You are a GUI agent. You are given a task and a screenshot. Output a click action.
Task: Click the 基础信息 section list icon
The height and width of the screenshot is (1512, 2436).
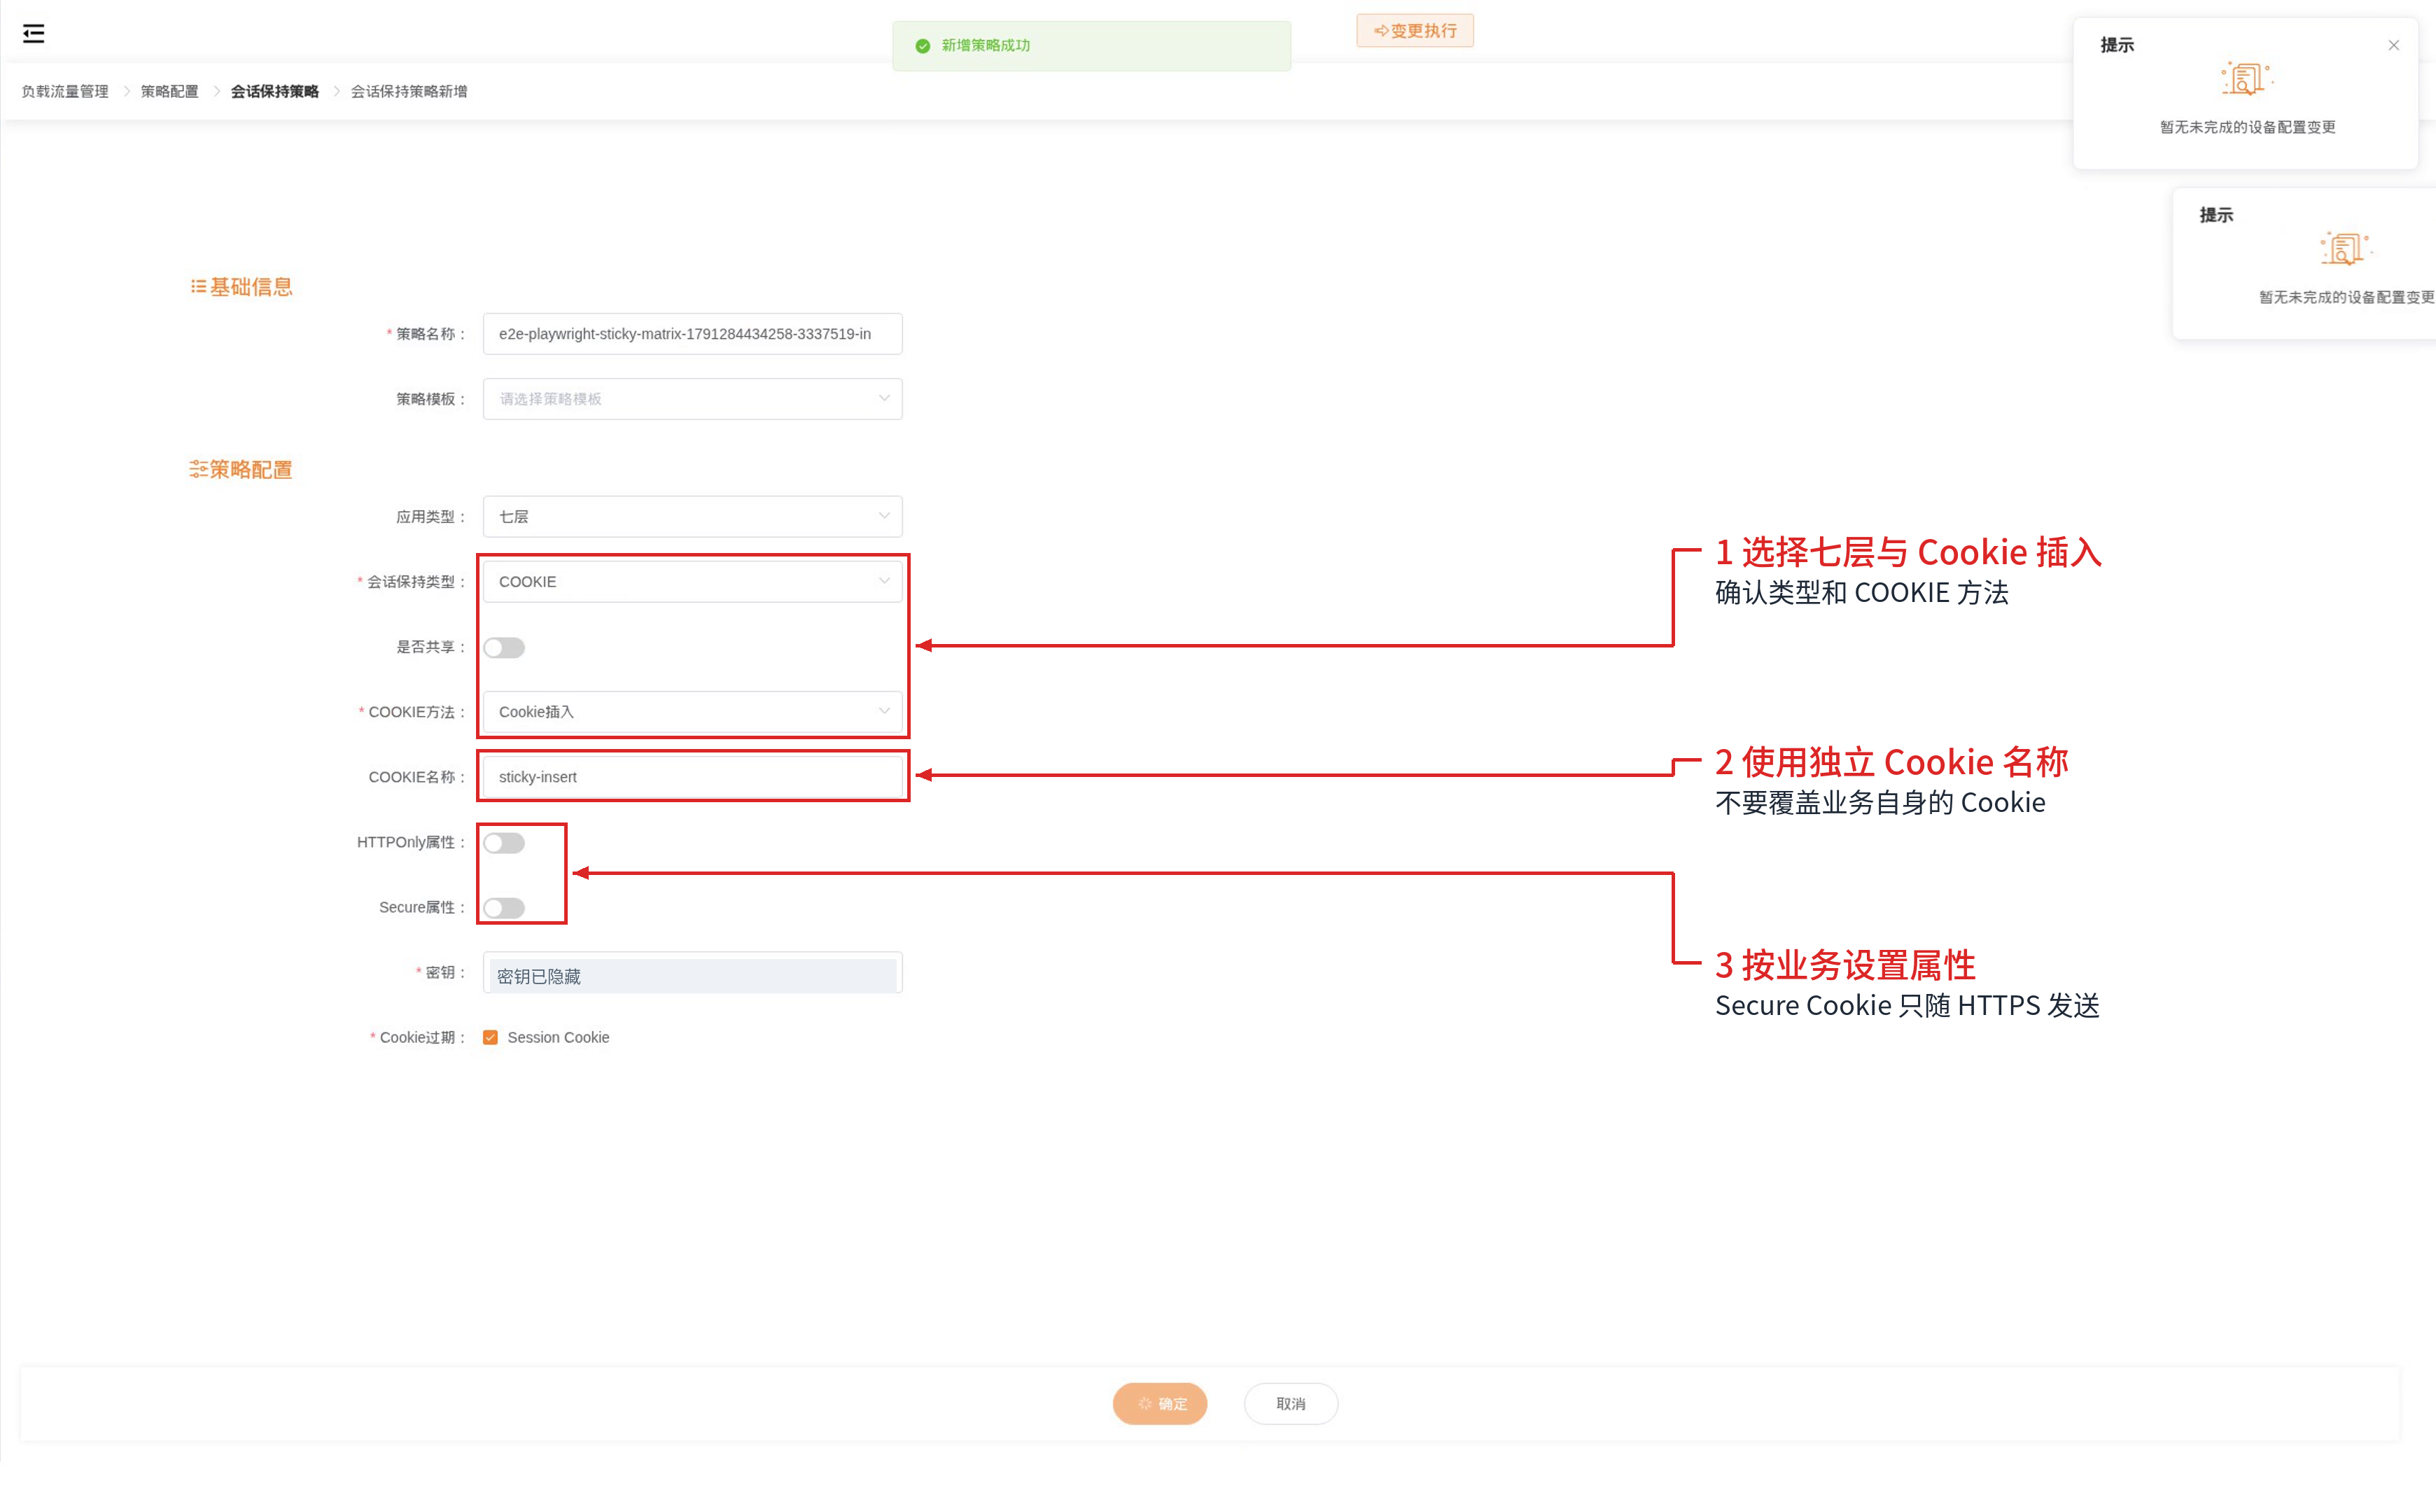click(x=198, y=287)
